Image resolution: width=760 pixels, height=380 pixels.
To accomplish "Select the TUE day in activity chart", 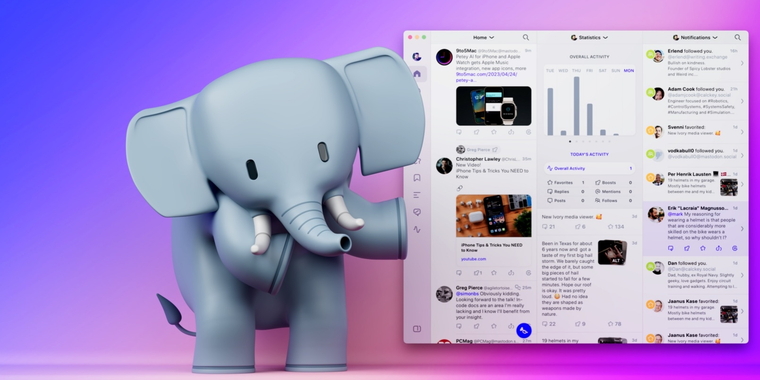I will tap(550, 71).
